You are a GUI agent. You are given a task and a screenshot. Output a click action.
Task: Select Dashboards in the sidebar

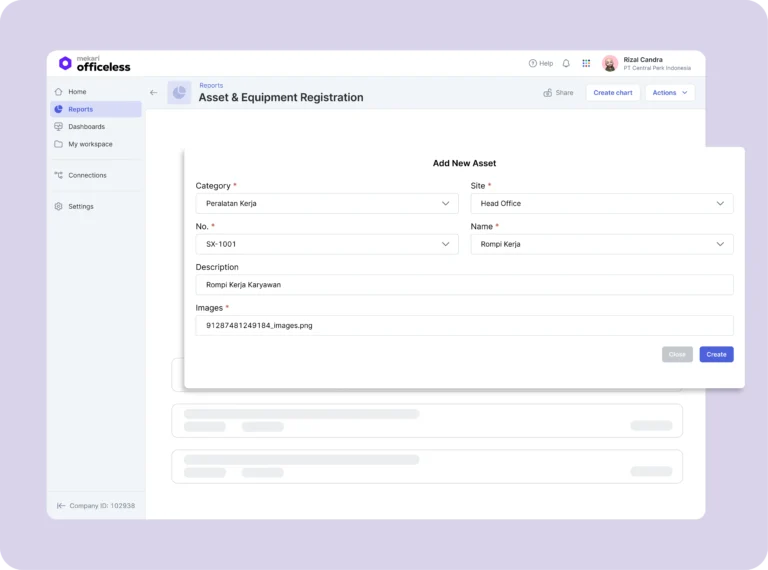86,127
